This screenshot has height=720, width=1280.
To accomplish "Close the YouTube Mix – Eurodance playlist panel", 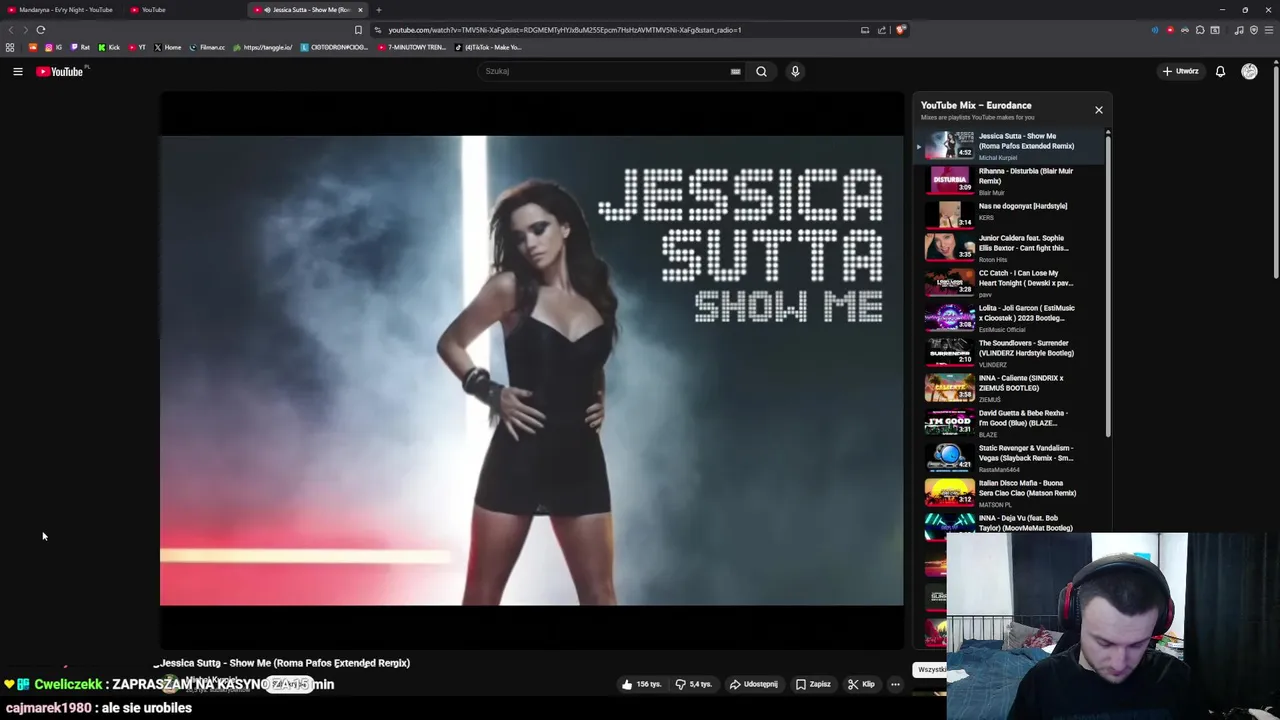I will 1098,110.
